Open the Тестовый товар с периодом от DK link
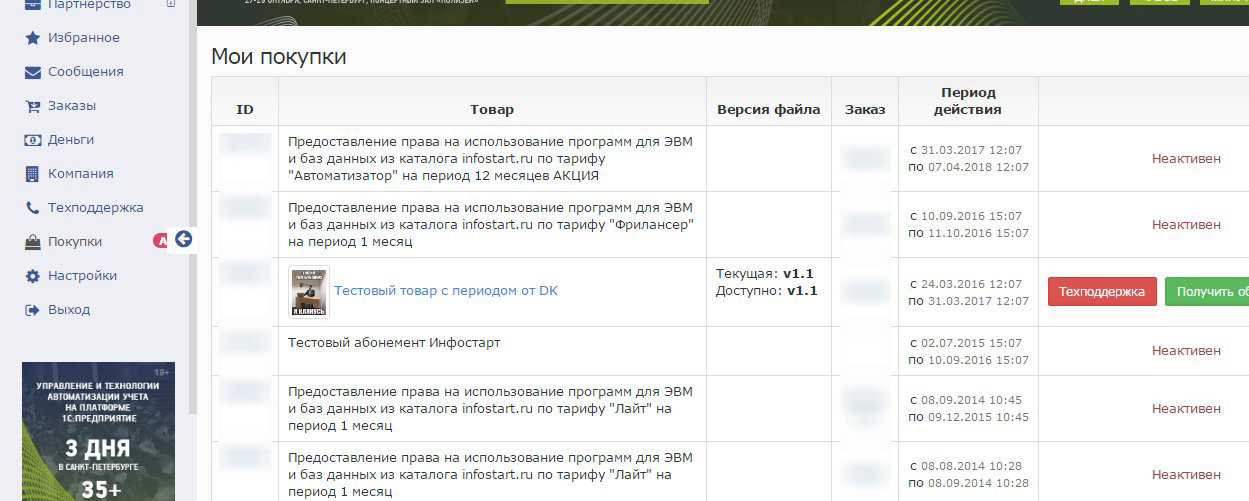Image resolution: width=1249 pixels, height=501 pixels. point(446,291)
